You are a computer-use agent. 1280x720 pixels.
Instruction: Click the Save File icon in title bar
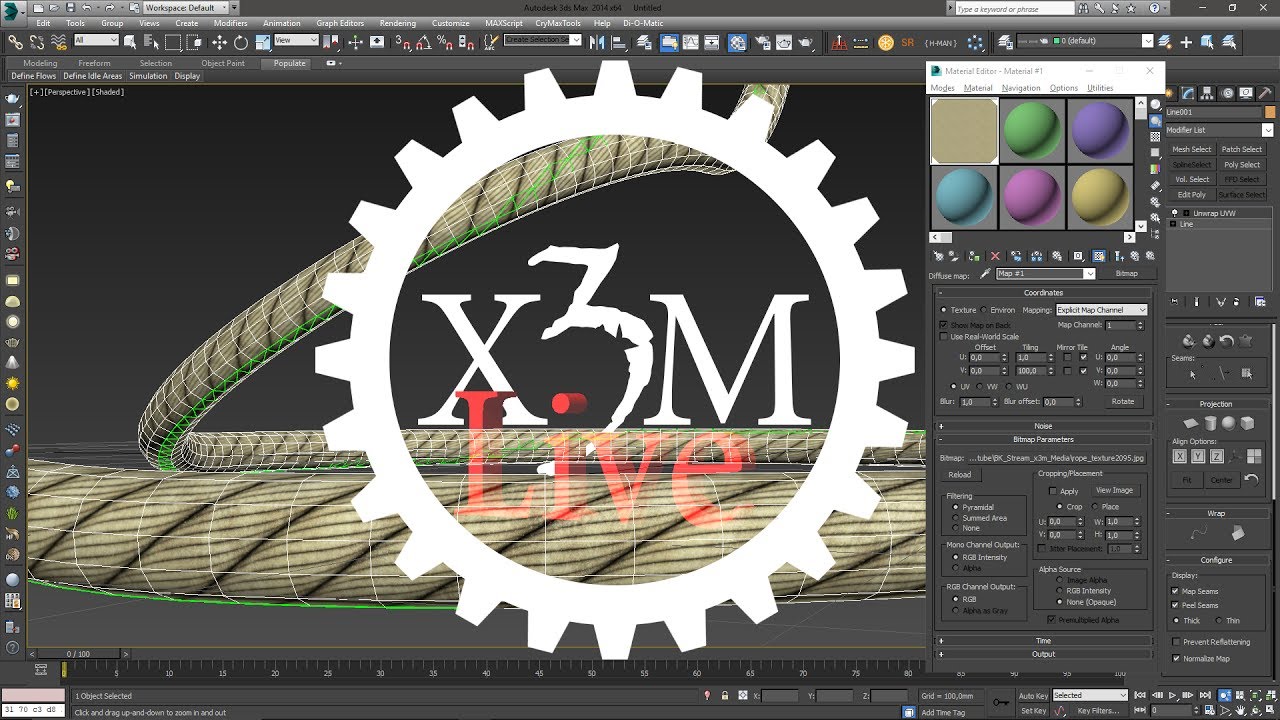(x=69, y=7)
